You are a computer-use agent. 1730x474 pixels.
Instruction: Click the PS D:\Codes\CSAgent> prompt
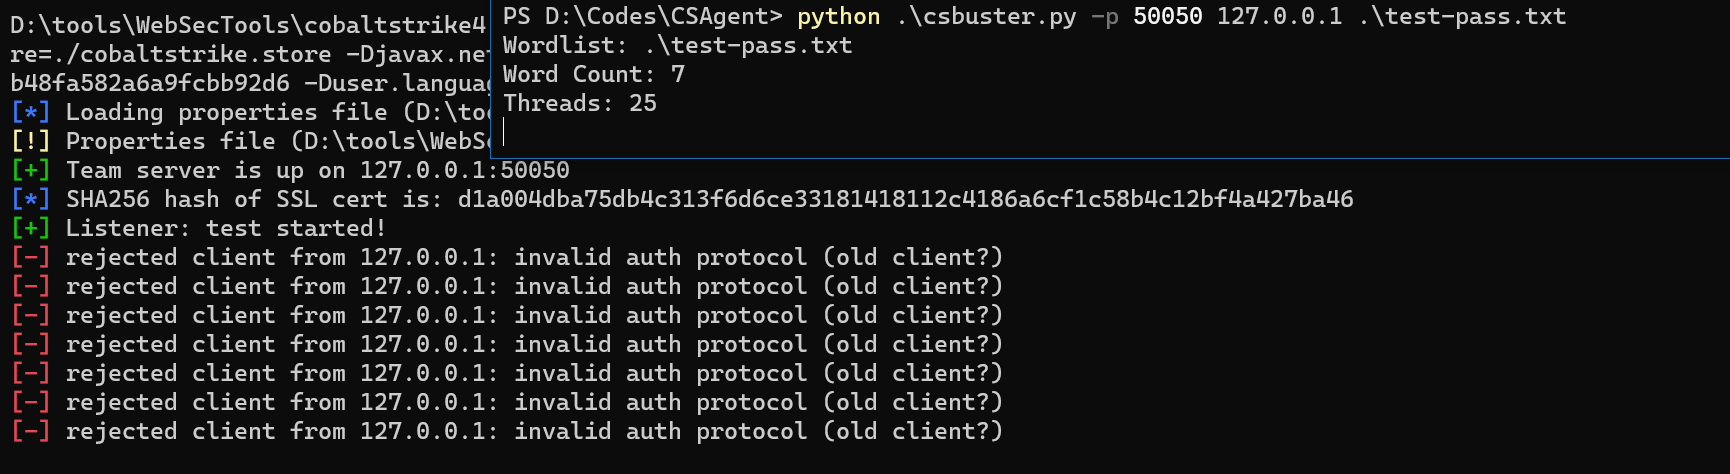(643, 16)
